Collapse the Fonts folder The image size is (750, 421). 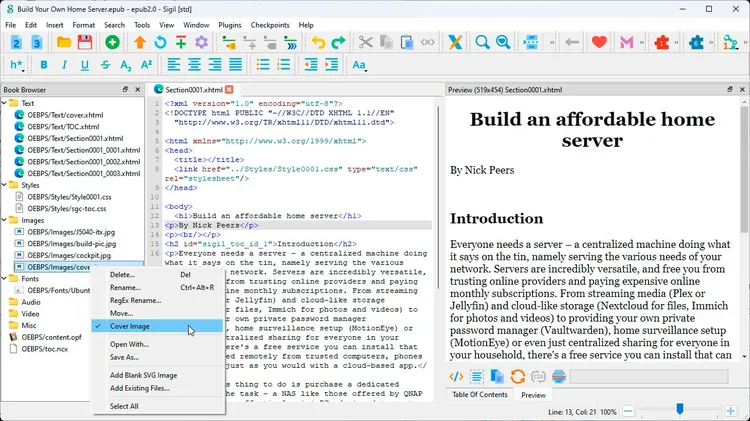coord(4,278)
